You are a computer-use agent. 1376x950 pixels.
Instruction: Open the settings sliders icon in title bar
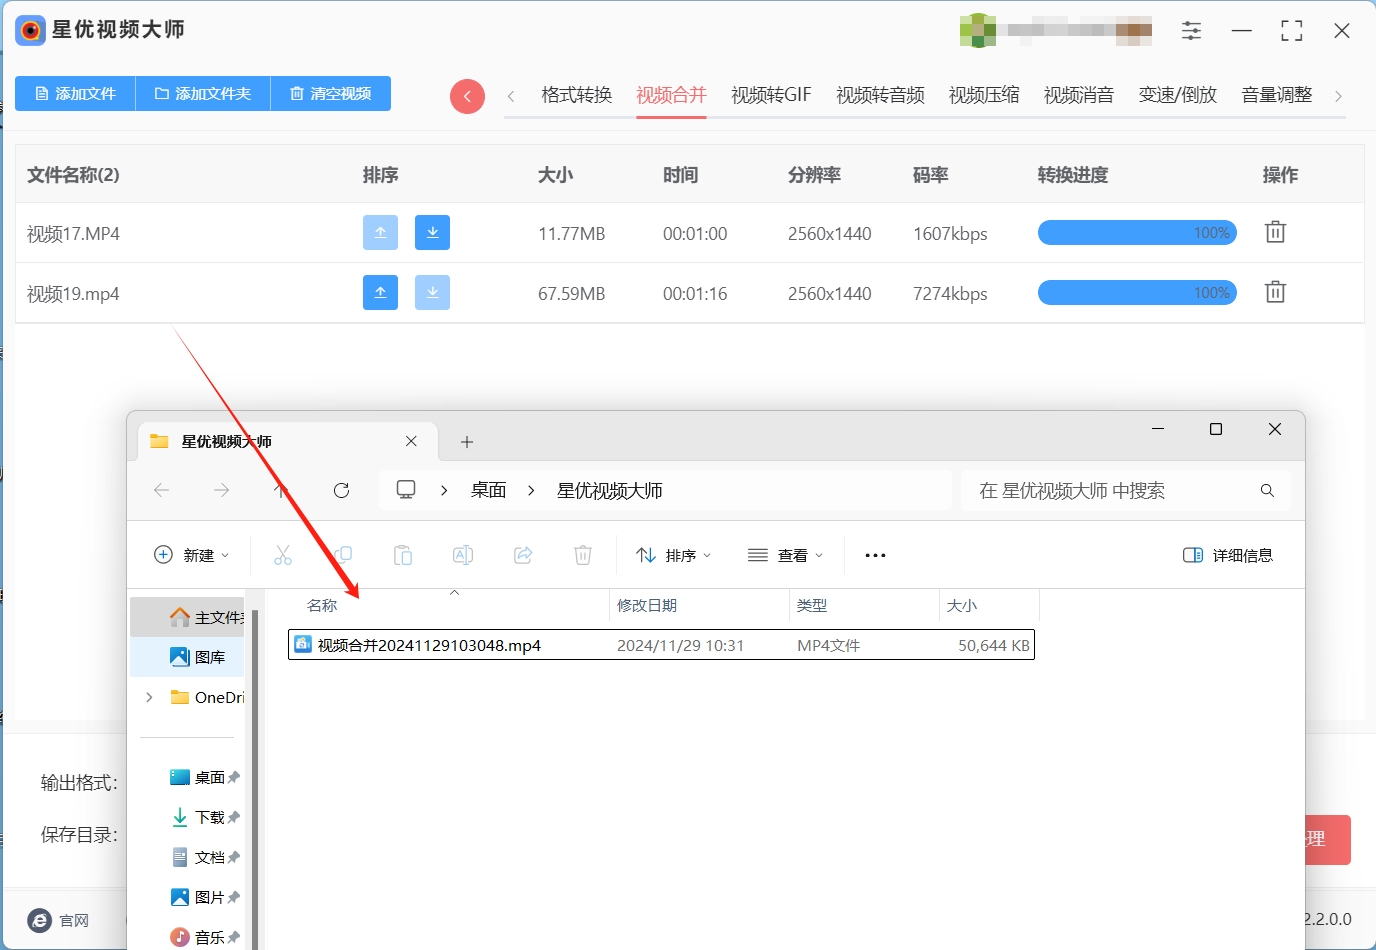[1191, 31]
